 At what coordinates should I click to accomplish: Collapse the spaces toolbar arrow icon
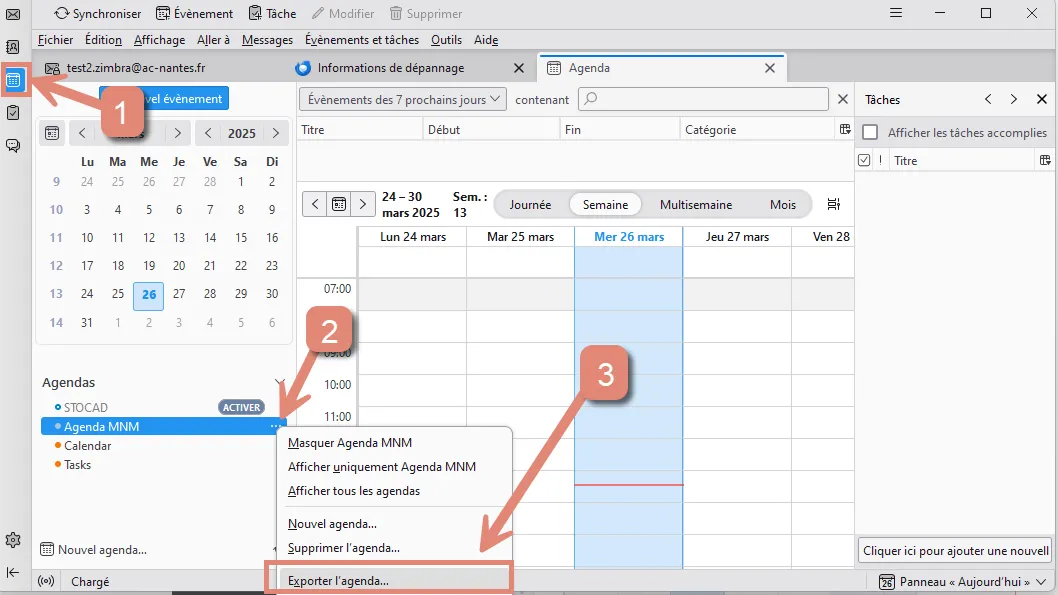coord(13,572)
